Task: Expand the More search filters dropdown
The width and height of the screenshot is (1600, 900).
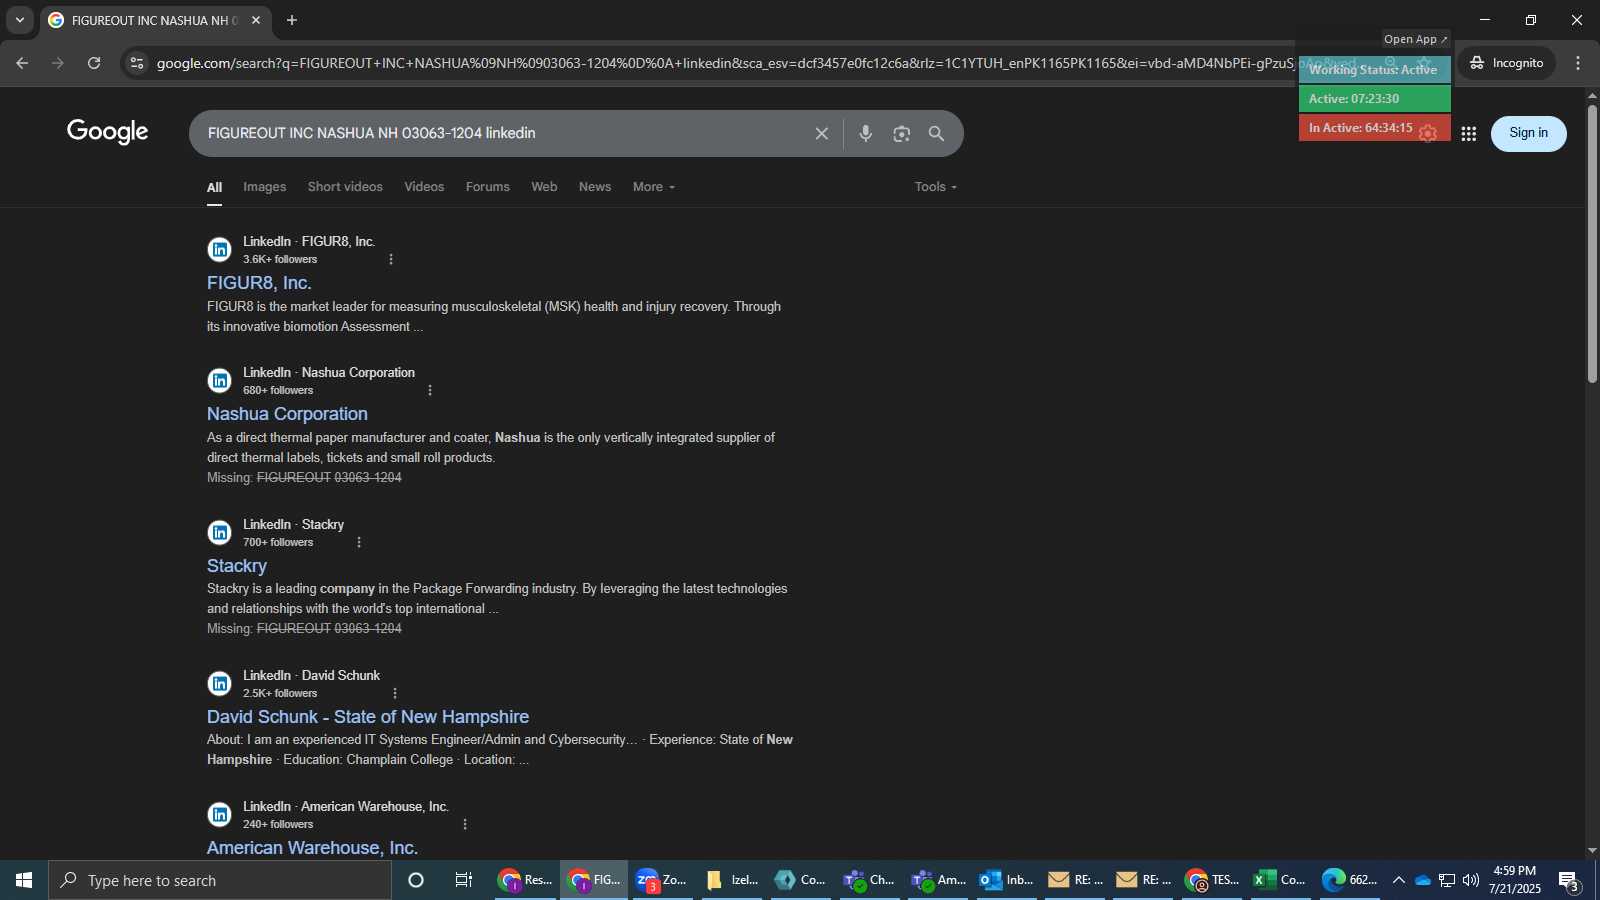Action: pos(654,187)
